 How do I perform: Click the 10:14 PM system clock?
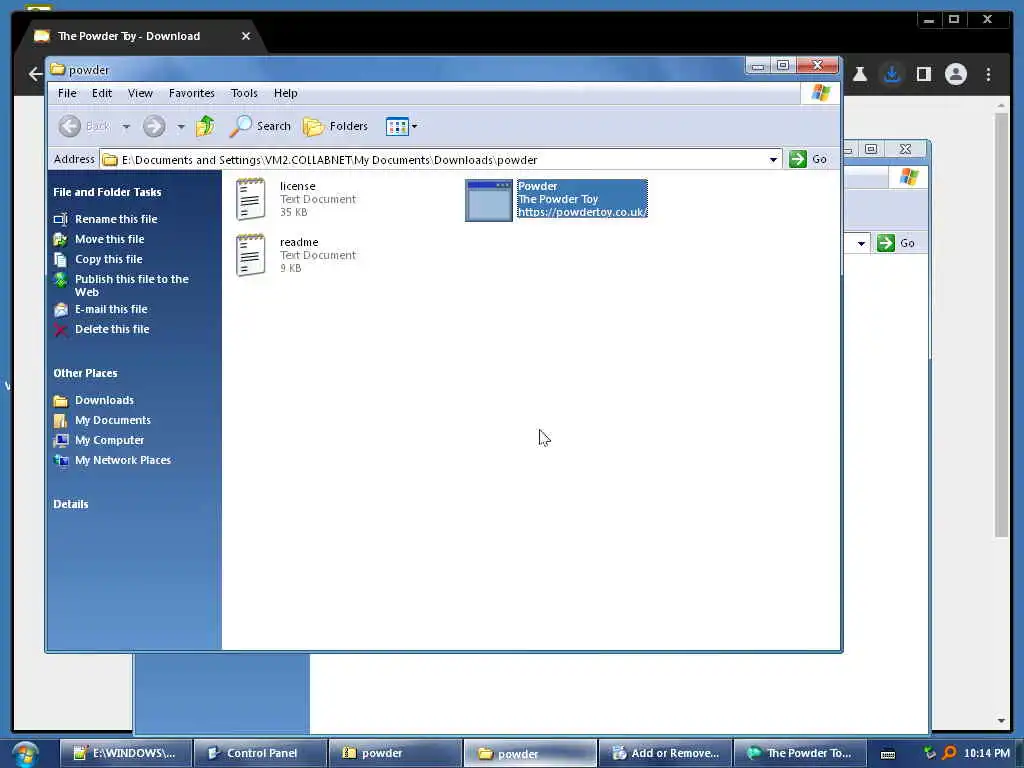986,753
